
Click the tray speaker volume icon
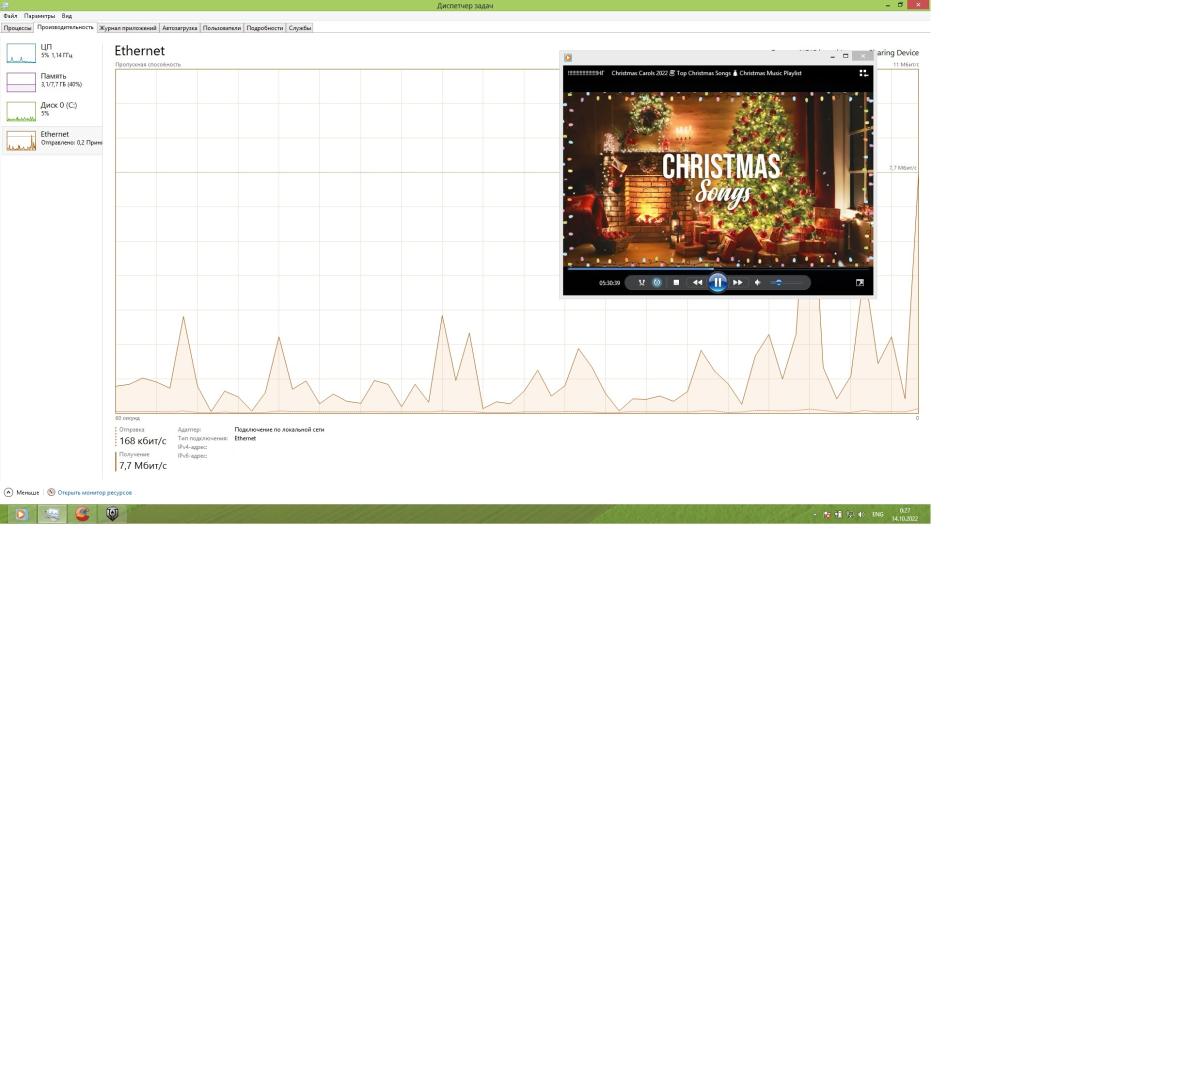[861, 514]
